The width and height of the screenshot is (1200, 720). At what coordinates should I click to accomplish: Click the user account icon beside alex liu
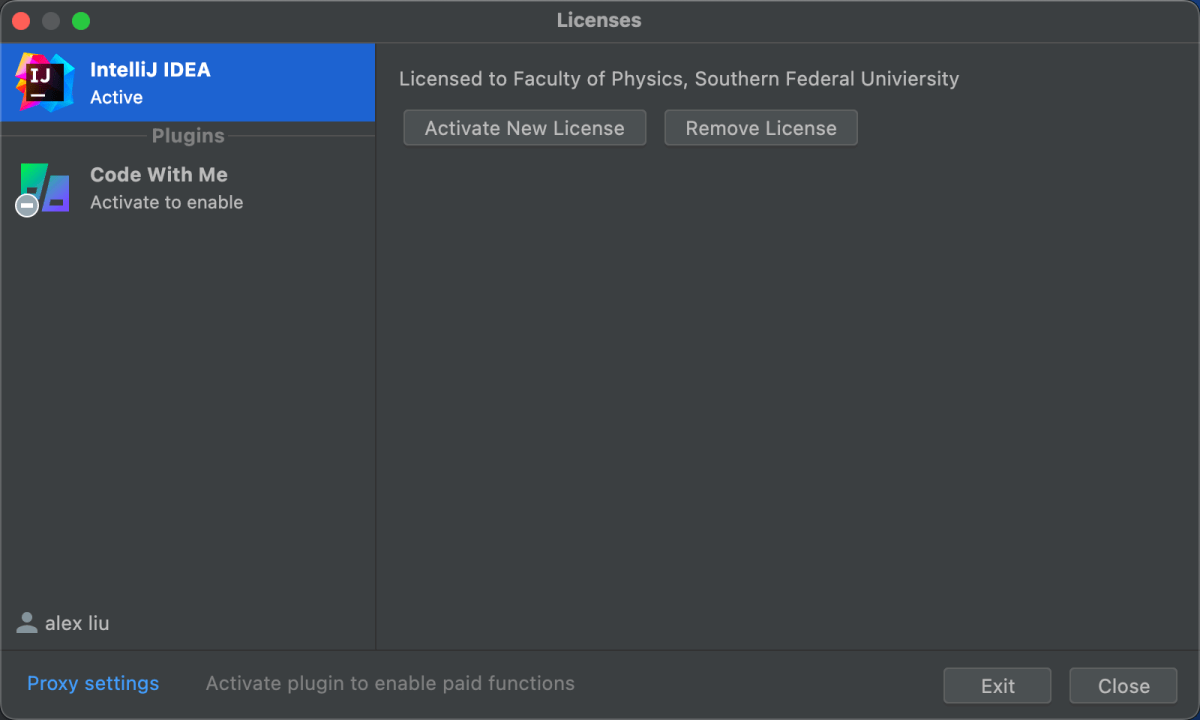pos(26,622)
